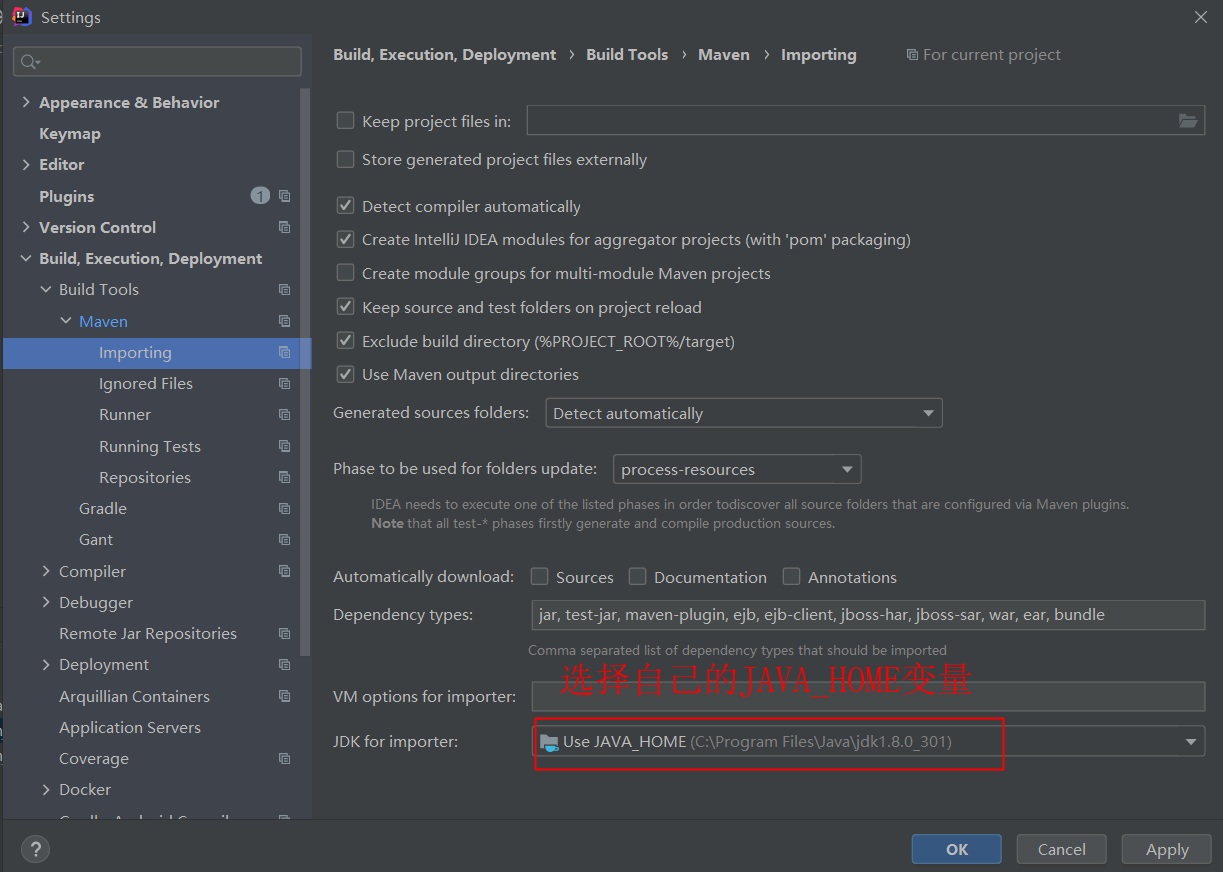
Task: Click the folder browse icon beside Keep project files in
Action: [x=1188, y=119]
